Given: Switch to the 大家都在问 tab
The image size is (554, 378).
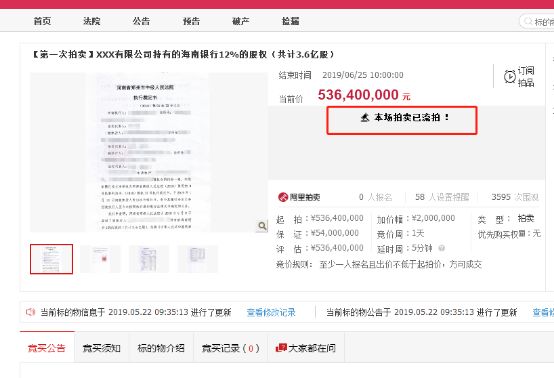Looking at the screenshot, I should 306,348.
